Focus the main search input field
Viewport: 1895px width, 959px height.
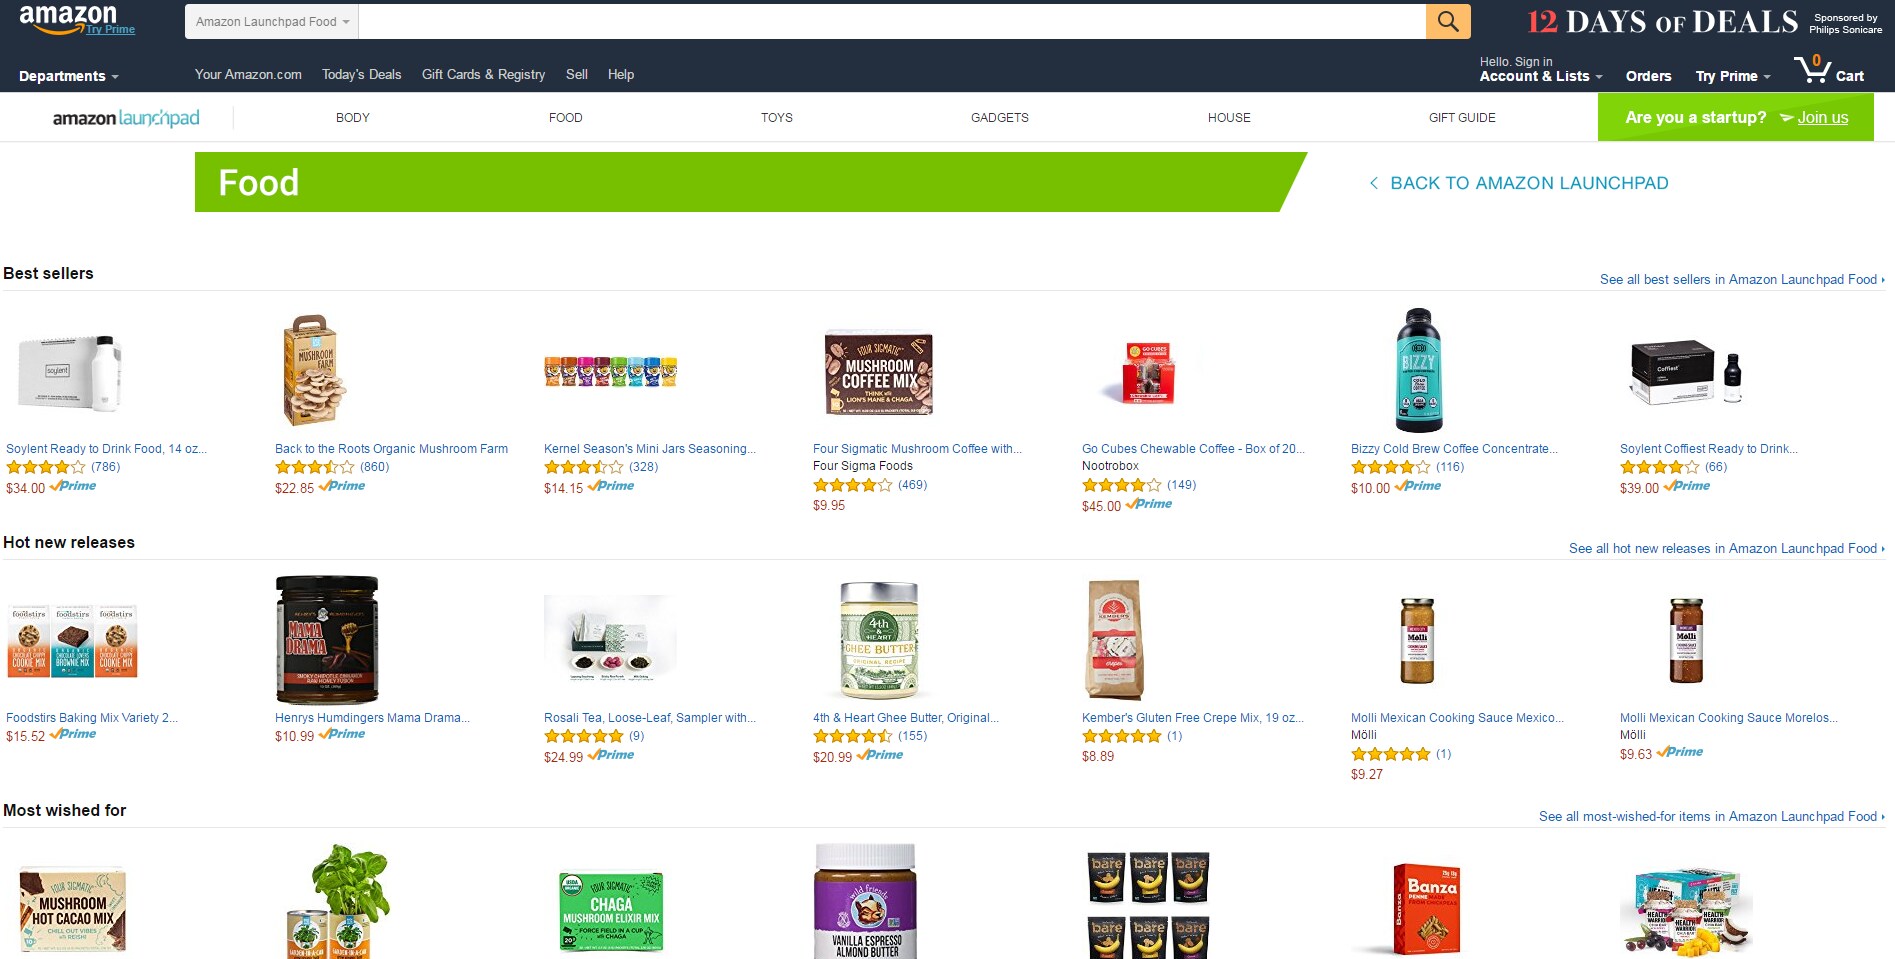[892, 21]
